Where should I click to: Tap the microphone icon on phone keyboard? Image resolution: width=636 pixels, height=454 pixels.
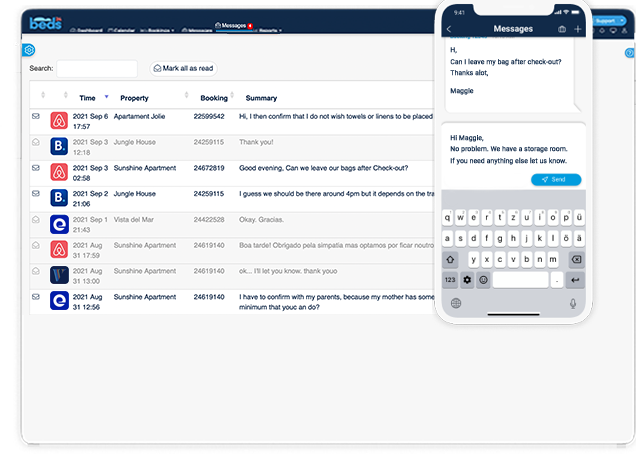click(573, 303)
